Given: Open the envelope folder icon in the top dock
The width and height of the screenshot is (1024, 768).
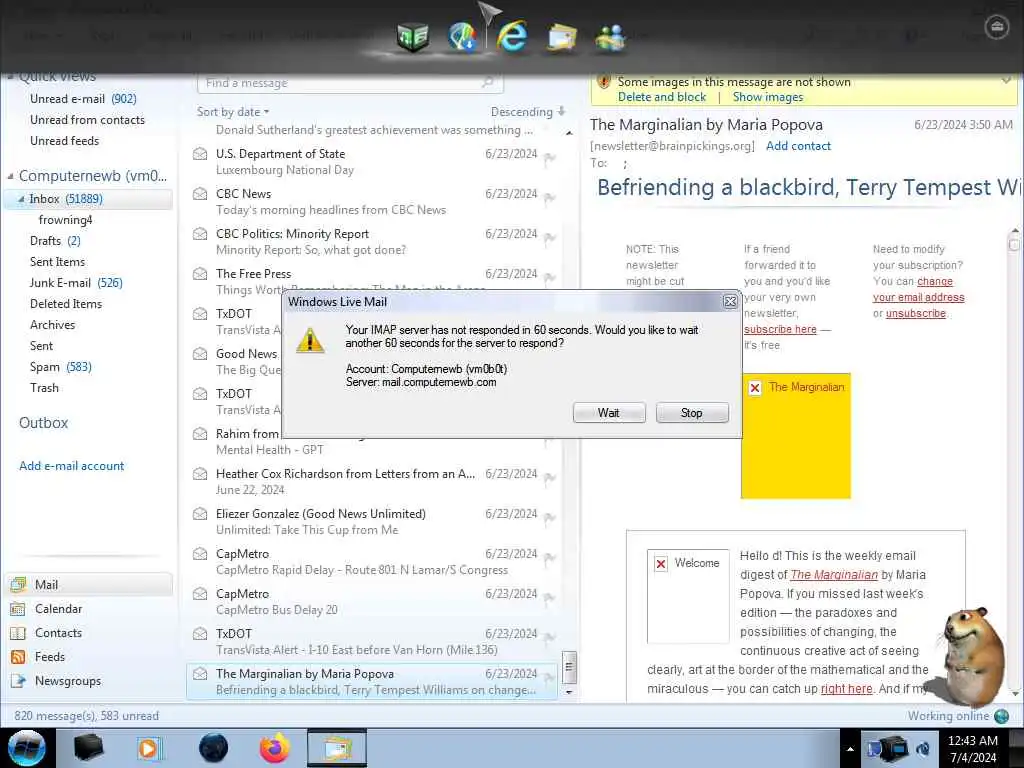Looking at the screenshot, I should point(562,37).
